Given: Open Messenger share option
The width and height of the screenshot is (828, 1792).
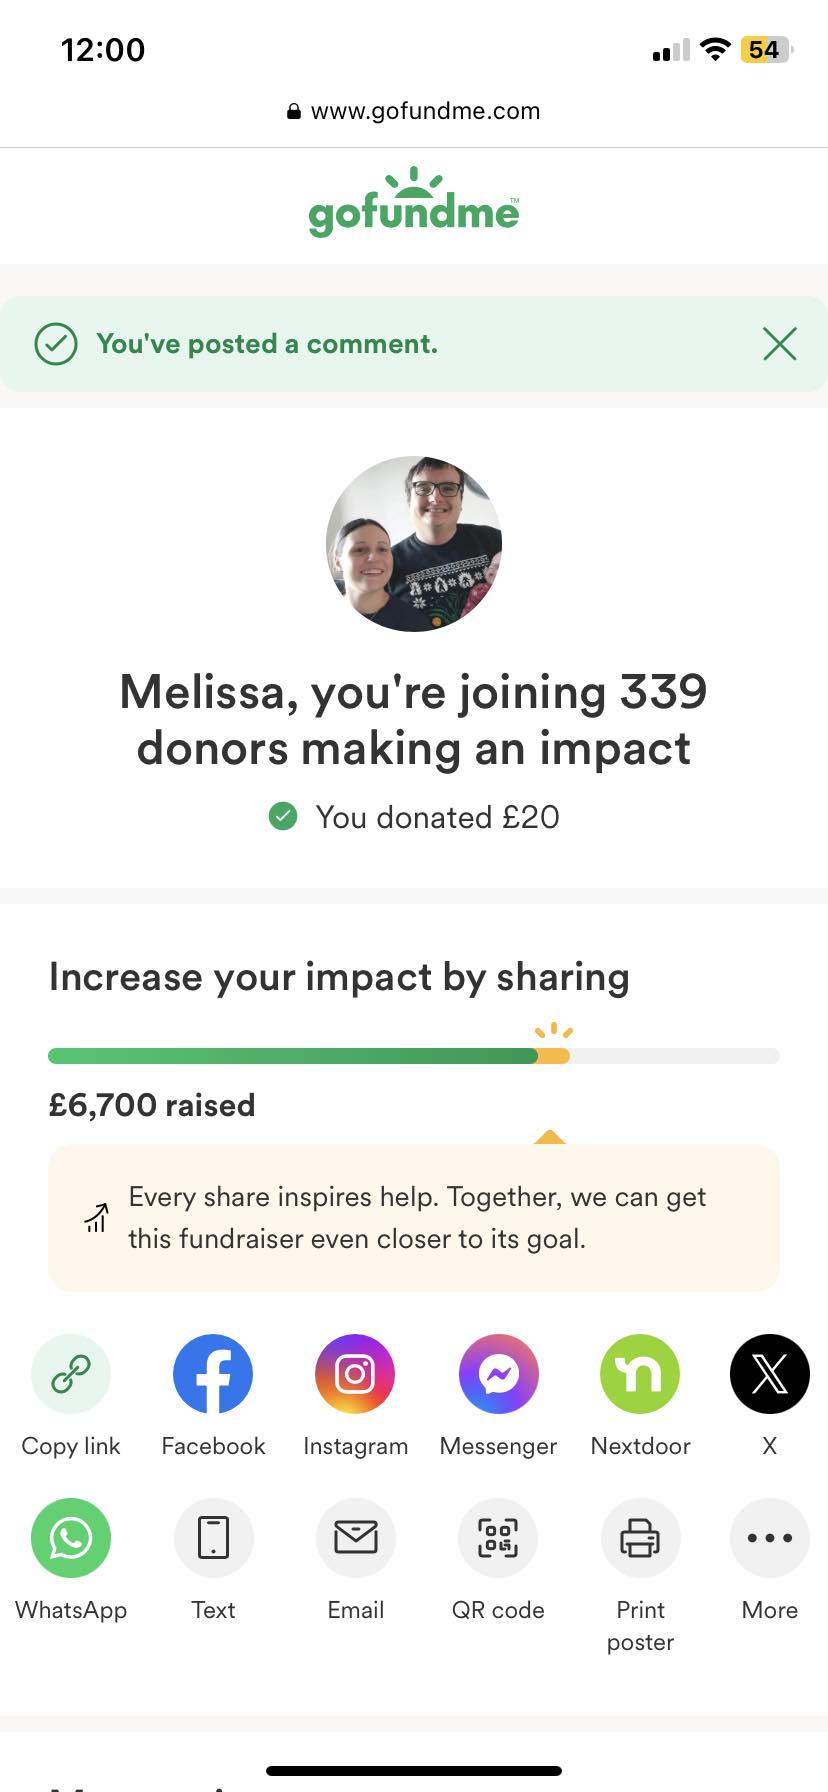Looking at the screenshot, I should click(498, 1374).
